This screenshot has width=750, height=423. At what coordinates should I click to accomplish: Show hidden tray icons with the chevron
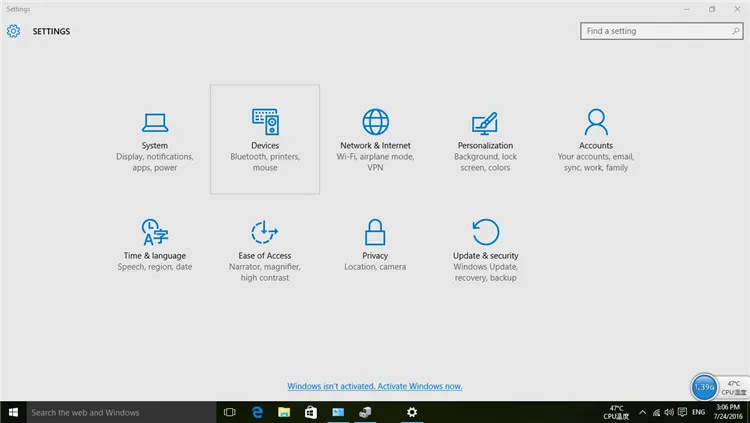click(x=642, y=412)
